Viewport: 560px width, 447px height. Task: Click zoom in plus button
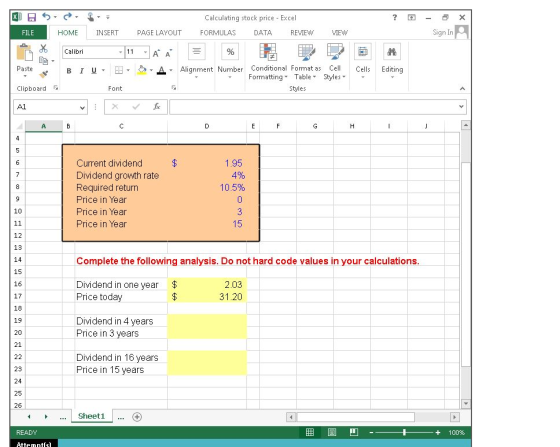tap(438, 432)
